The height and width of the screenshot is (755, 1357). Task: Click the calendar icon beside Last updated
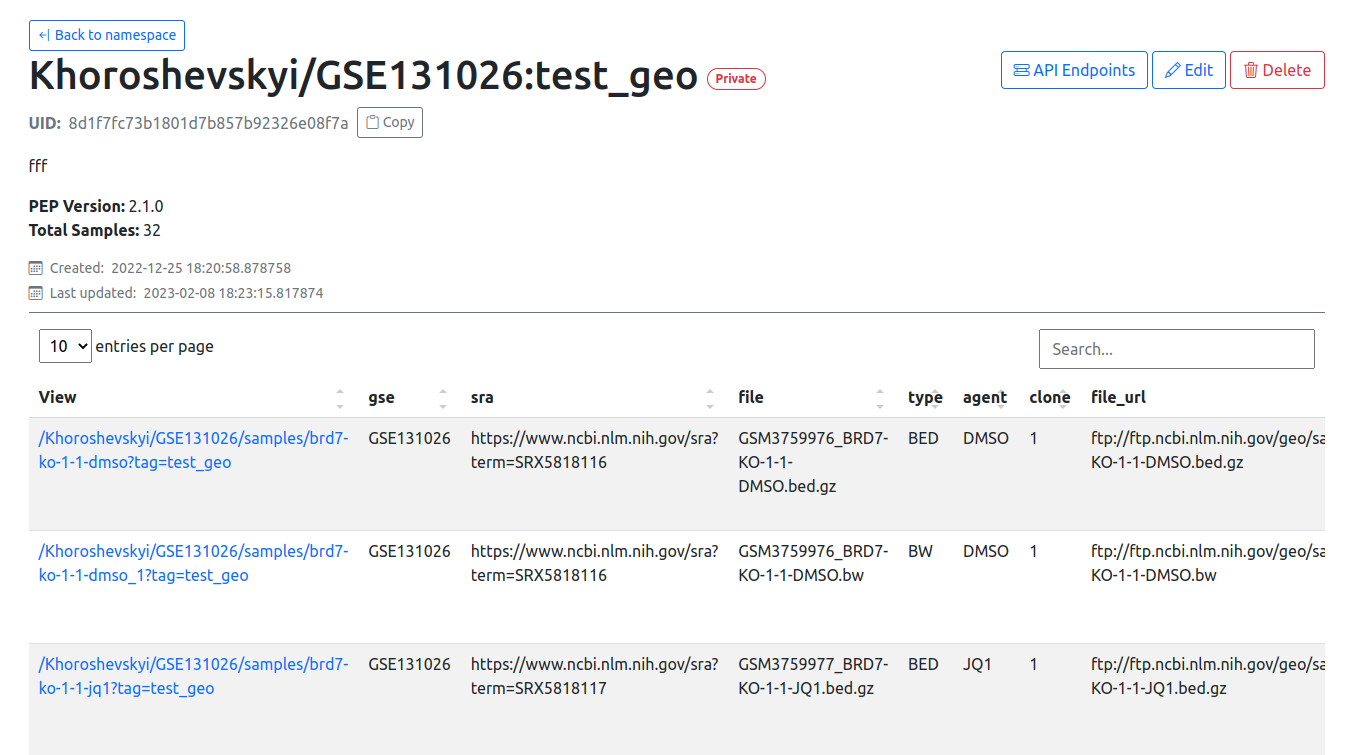tap(36, 293)
